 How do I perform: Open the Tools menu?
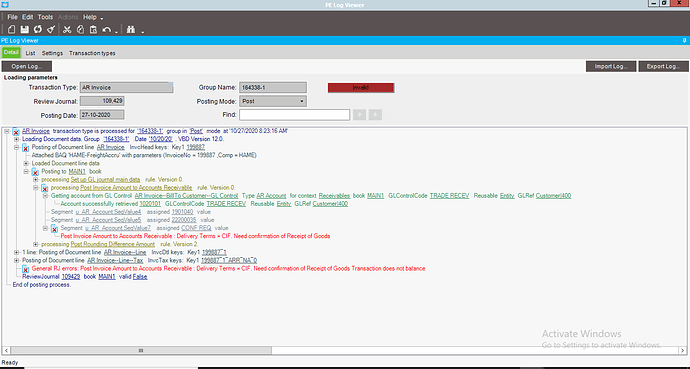click(x=45, y=17)
